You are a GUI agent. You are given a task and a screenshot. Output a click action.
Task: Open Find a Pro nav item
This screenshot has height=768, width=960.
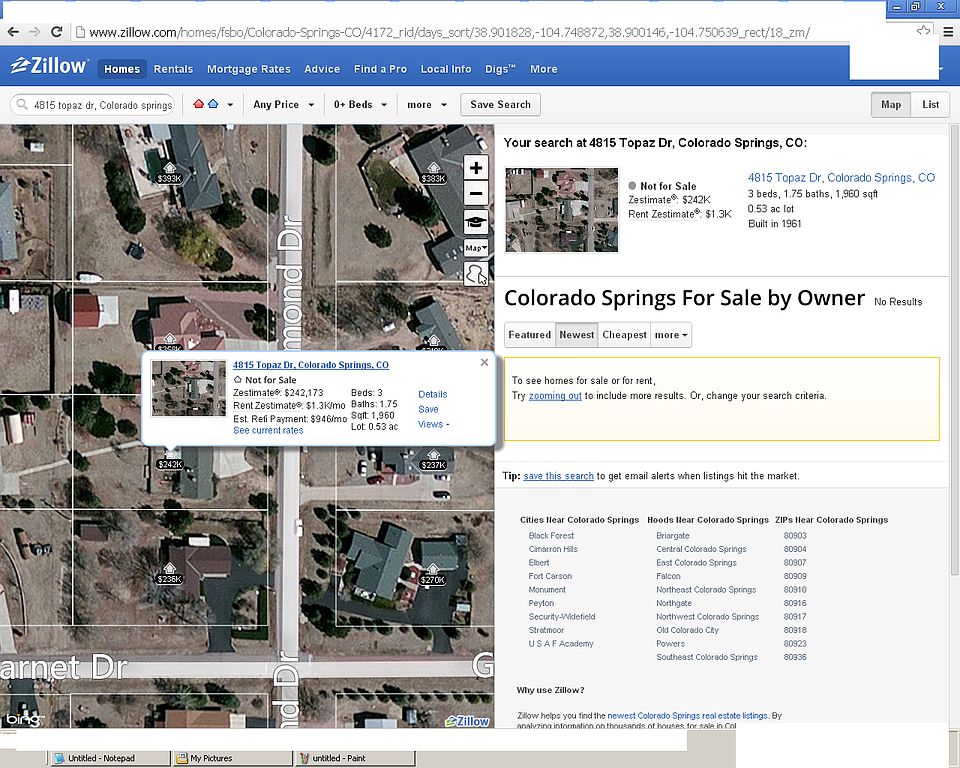[x=380, y=69]
